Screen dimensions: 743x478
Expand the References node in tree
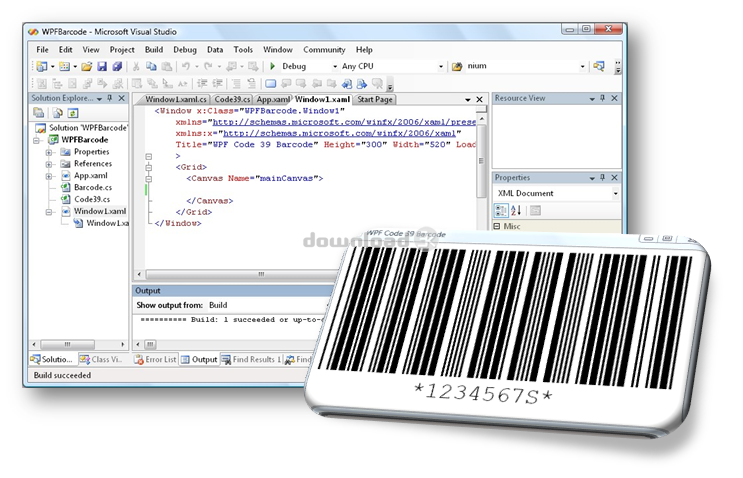48,163
